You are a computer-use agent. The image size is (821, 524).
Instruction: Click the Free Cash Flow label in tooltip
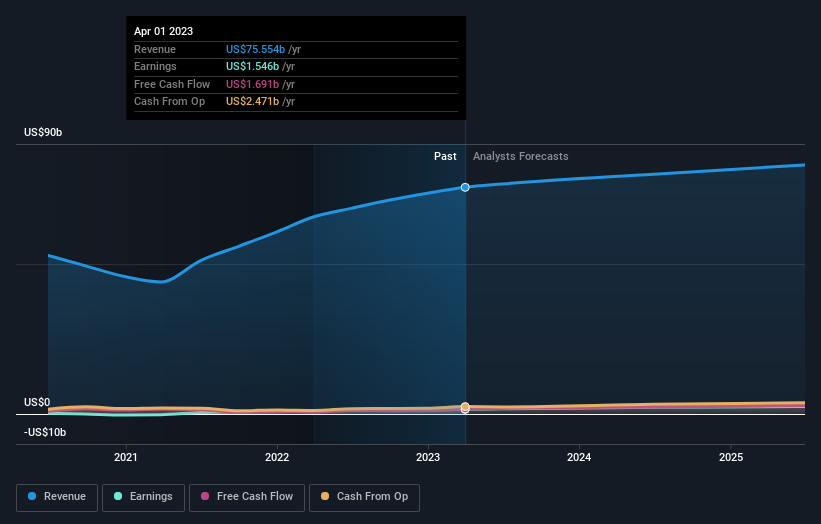tap(172, 84)
